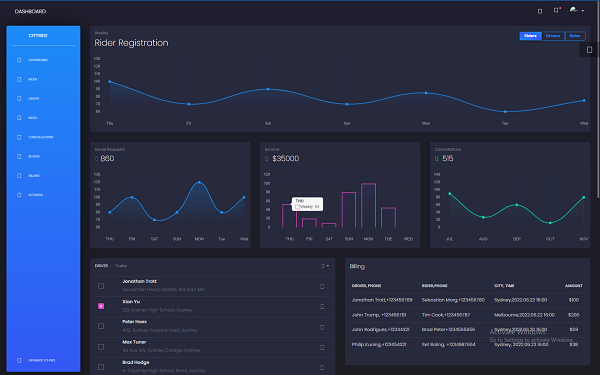This screenshot has width=600, height=375.
Task: Click the MON peak point on Service Requests chart
Action: tap(199, 183)
